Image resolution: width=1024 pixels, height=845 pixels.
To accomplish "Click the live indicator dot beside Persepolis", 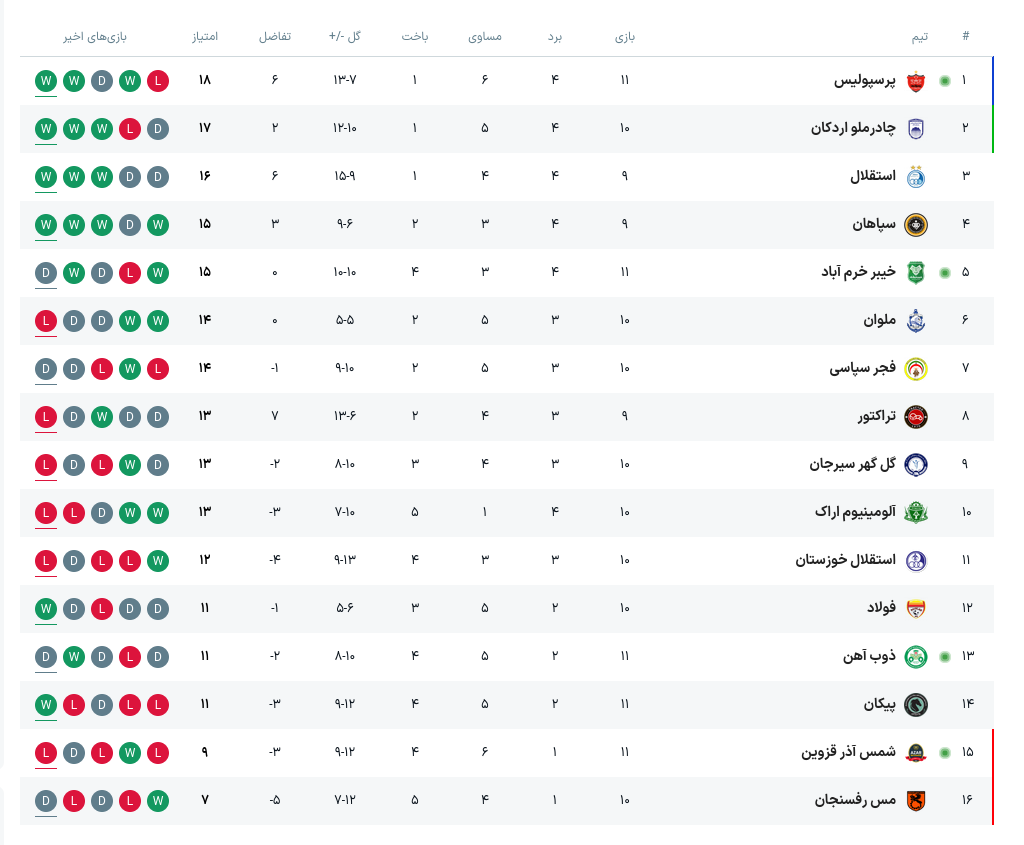I will coord(945,81).
